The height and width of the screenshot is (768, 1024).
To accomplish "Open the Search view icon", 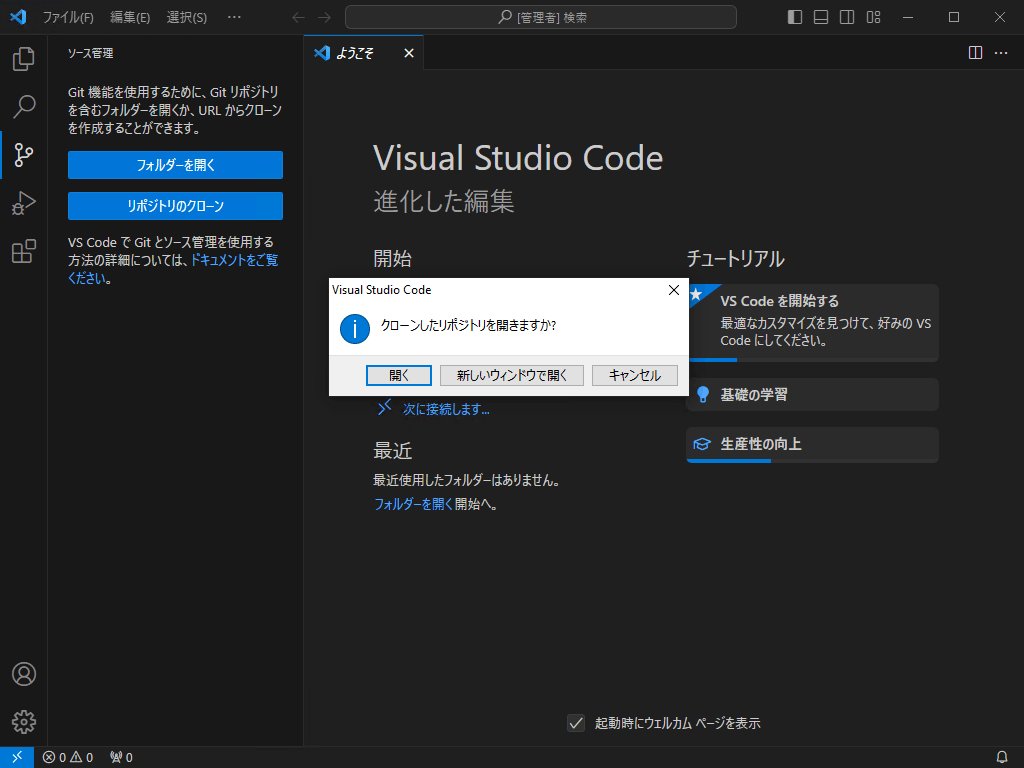I will point(24,106).
